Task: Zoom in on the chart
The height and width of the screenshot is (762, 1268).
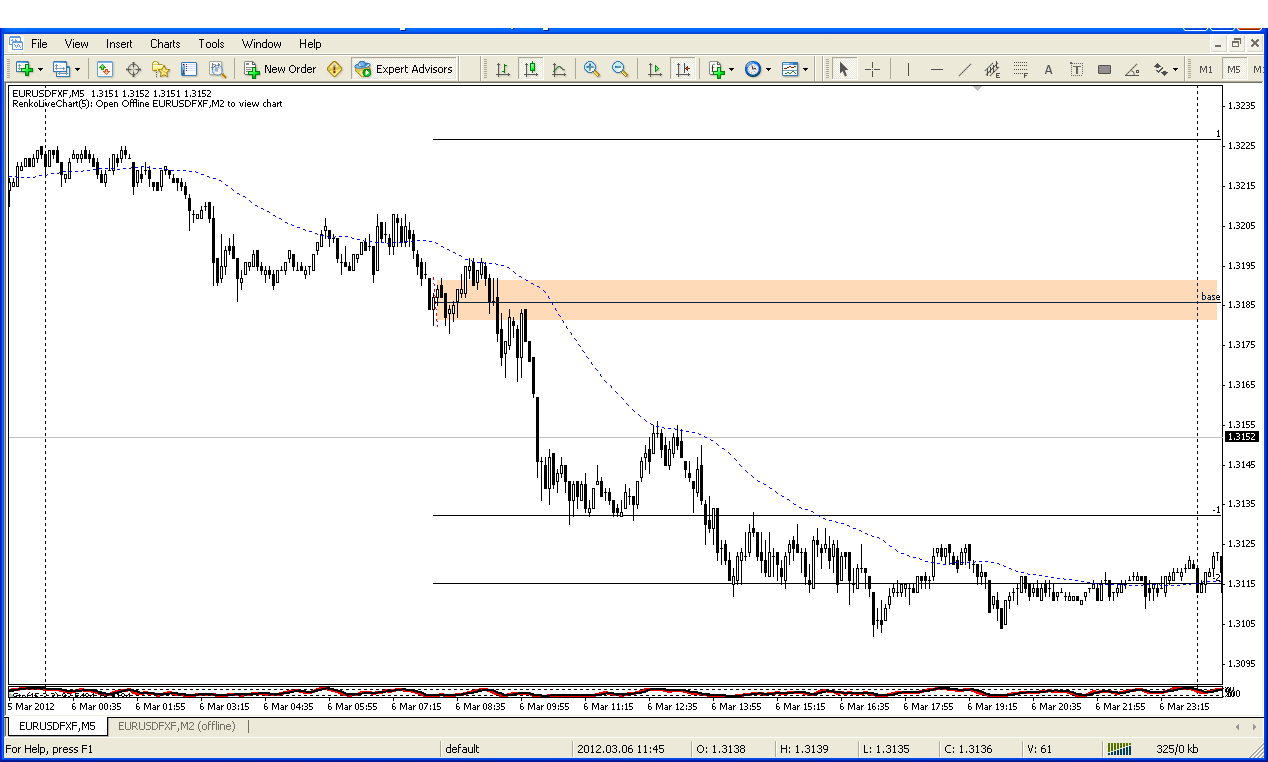Action: [x=592, y=69]
